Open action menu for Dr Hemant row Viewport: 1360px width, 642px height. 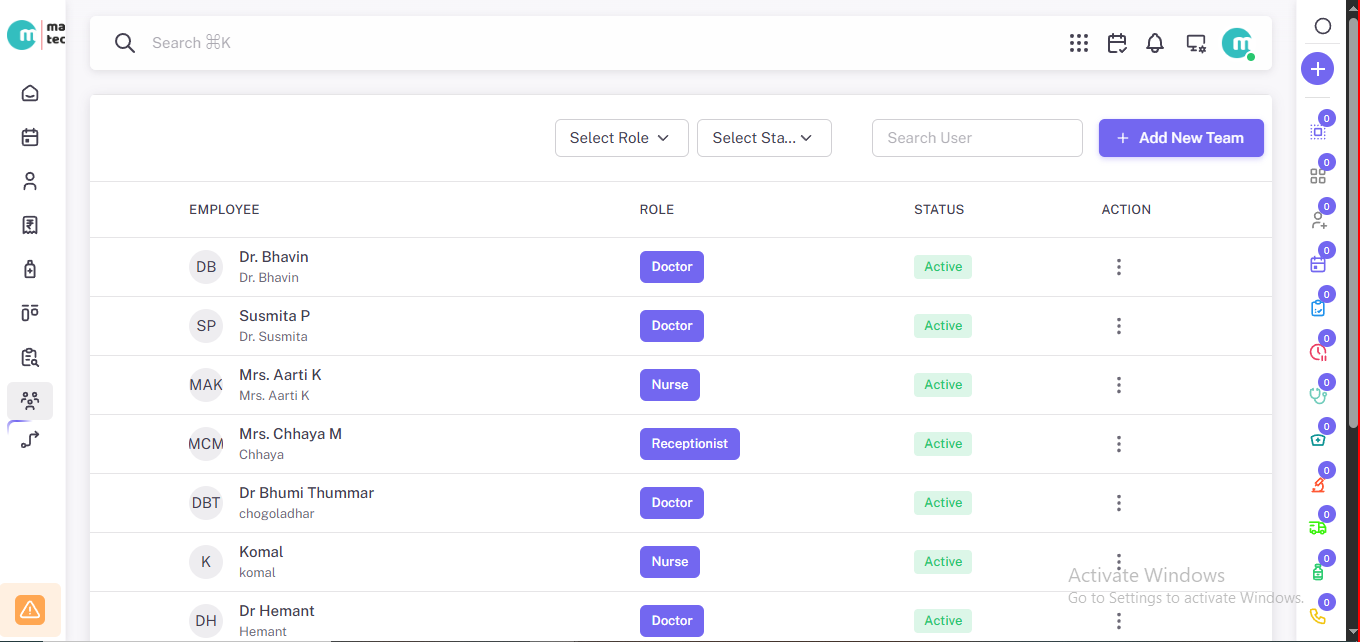coord(1119,621)
